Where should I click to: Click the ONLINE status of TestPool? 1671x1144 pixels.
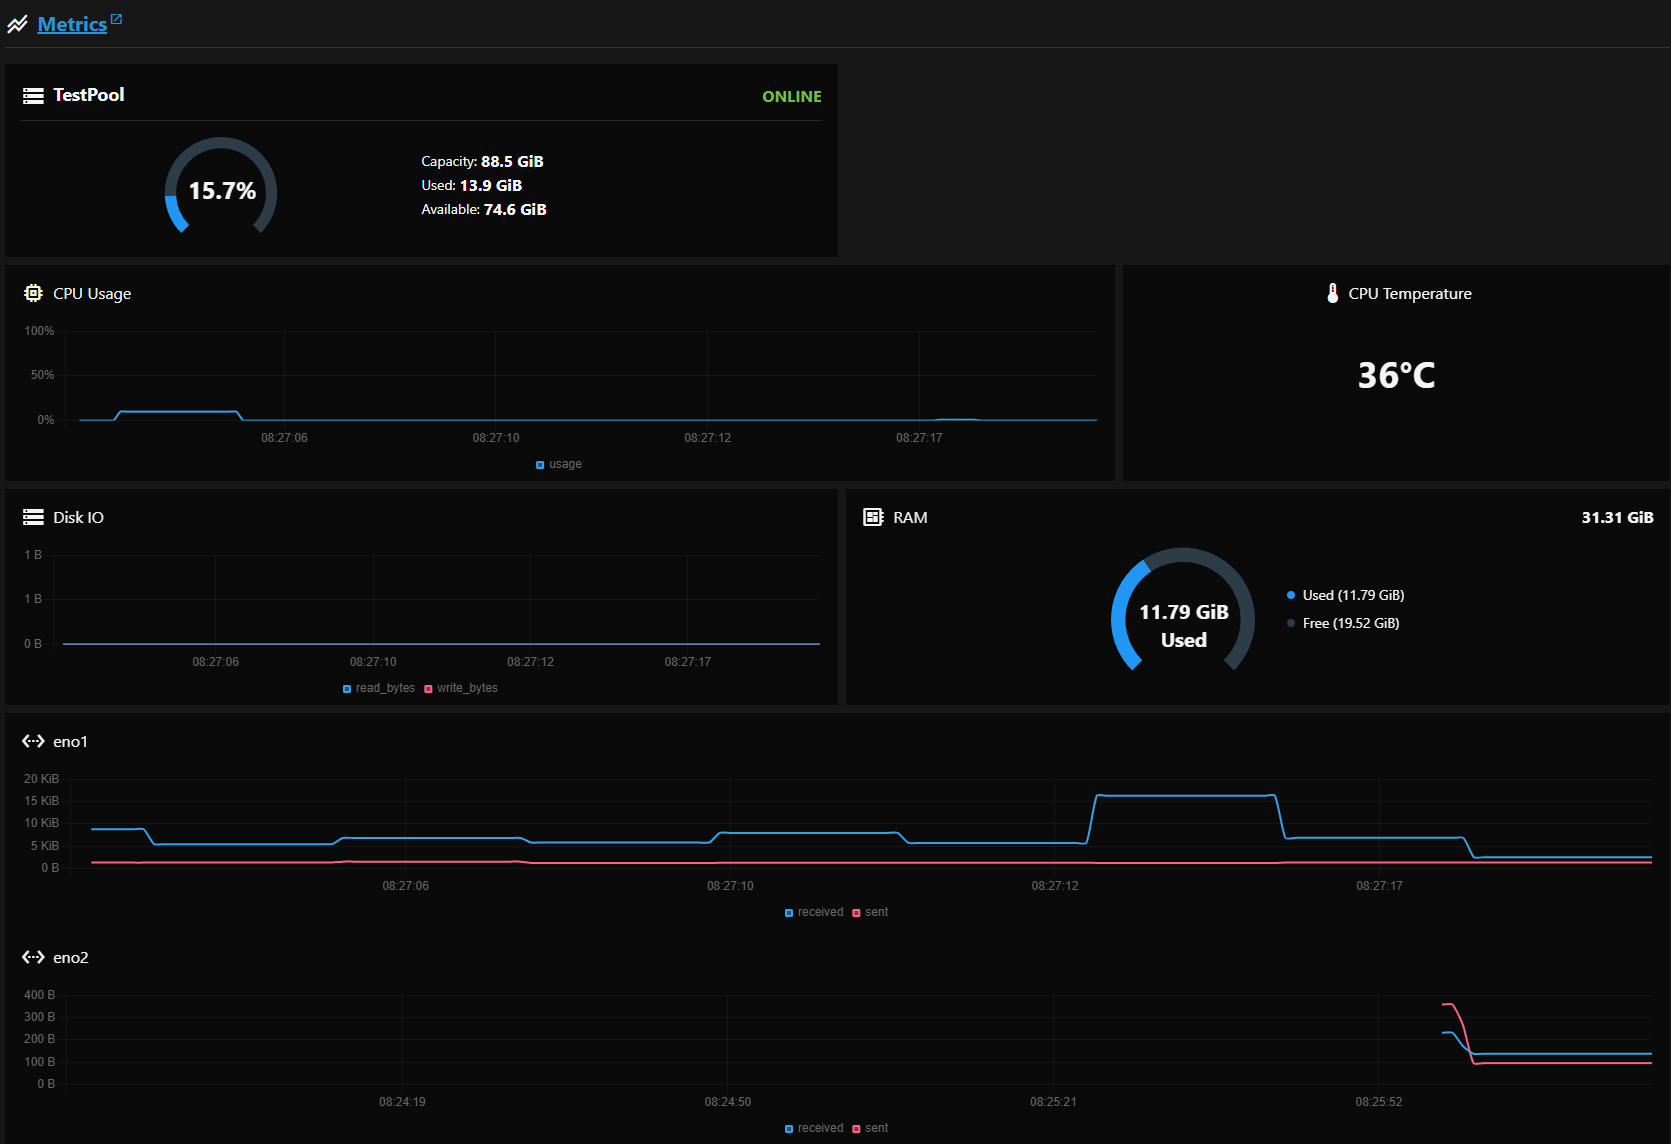791,97
